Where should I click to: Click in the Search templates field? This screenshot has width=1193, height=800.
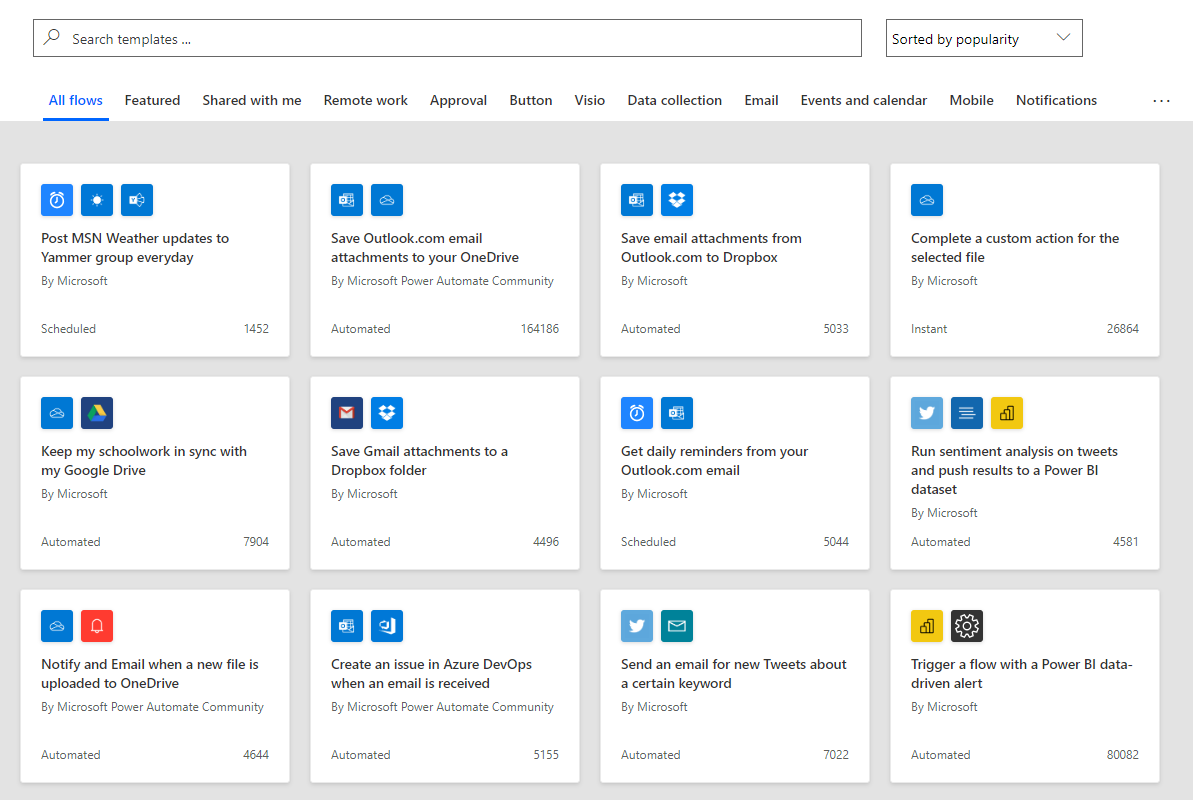tap(447, 38)
